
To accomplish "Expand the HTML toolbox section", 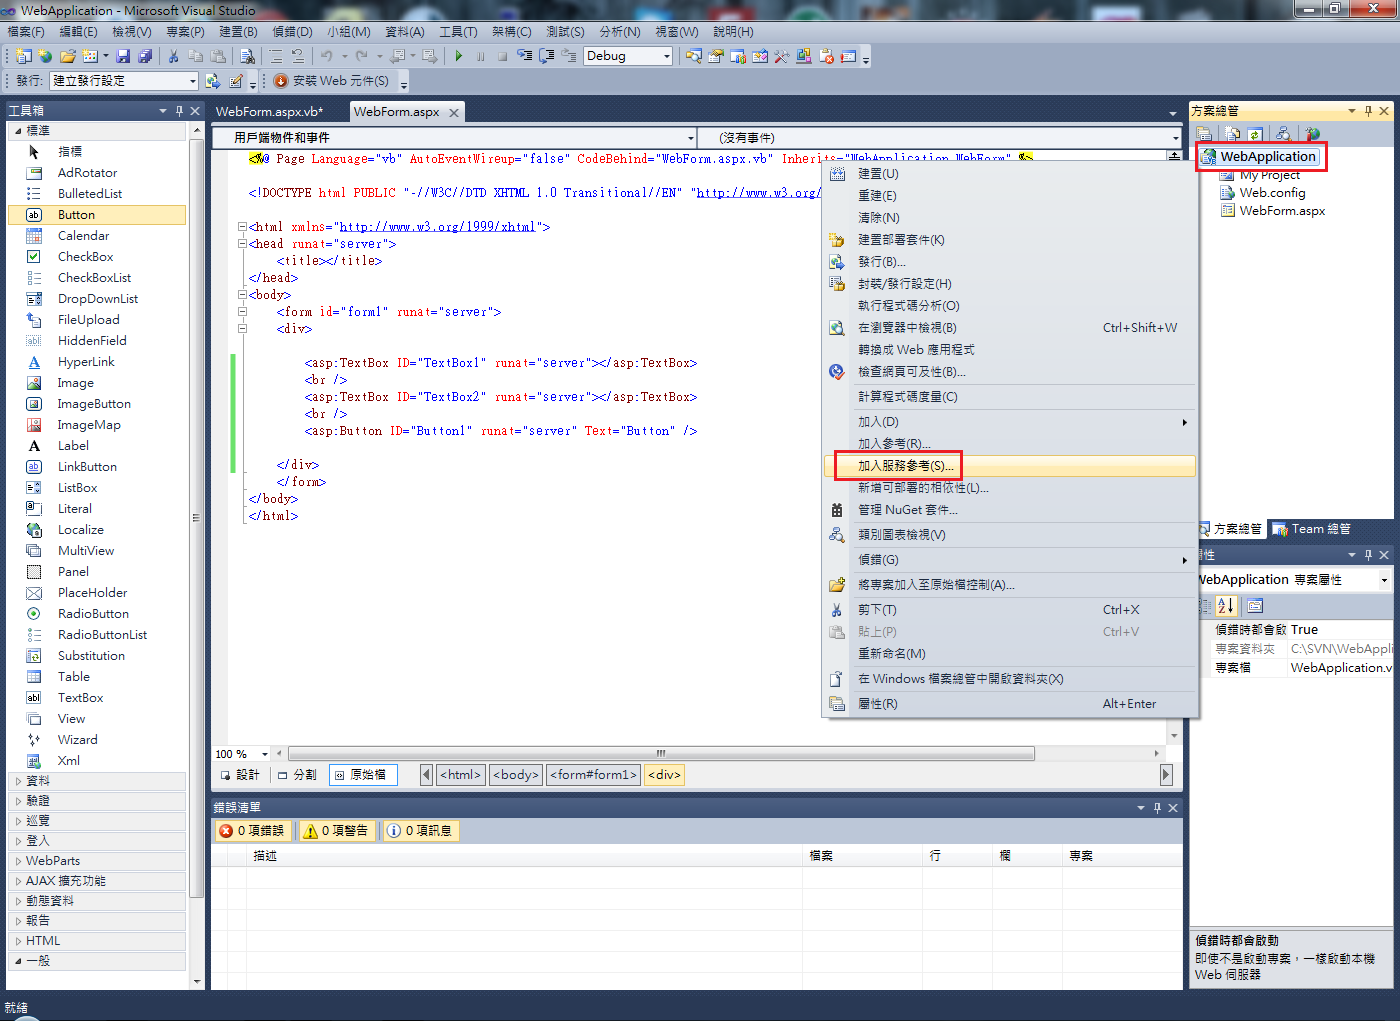I will 97,941.
